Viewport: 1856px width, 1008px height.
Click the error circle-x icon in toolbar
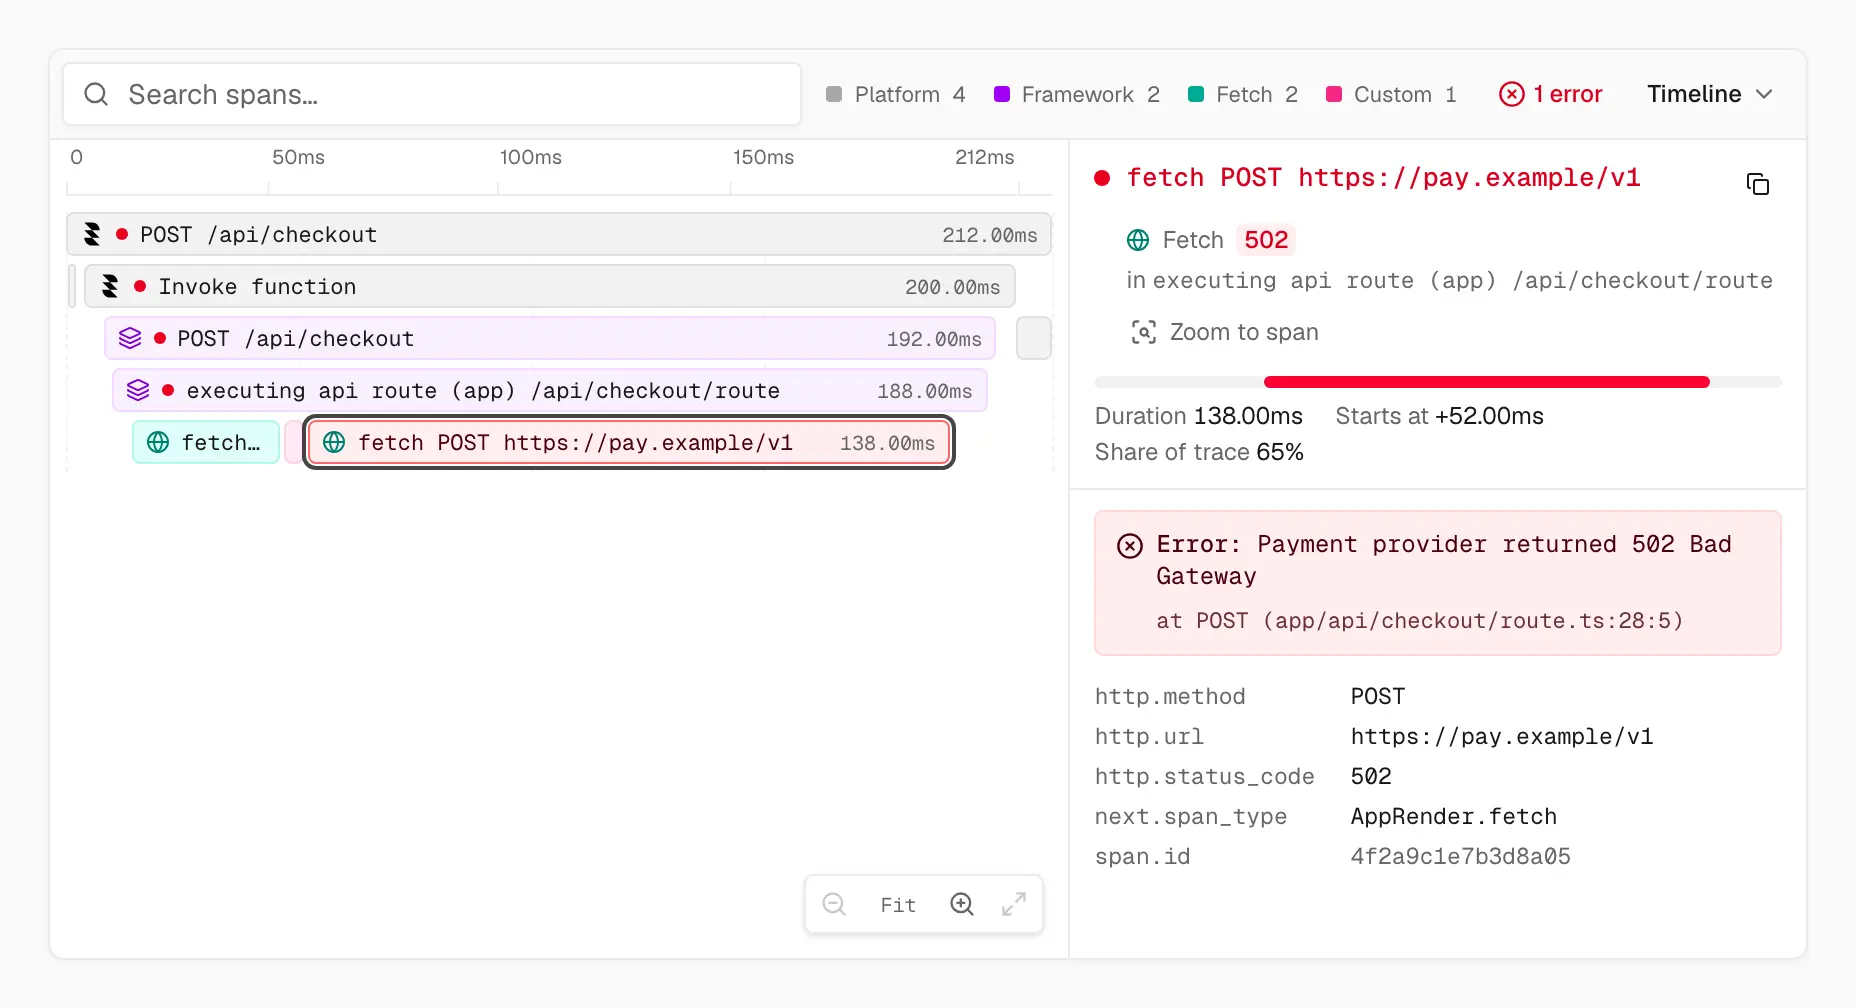1512,94
